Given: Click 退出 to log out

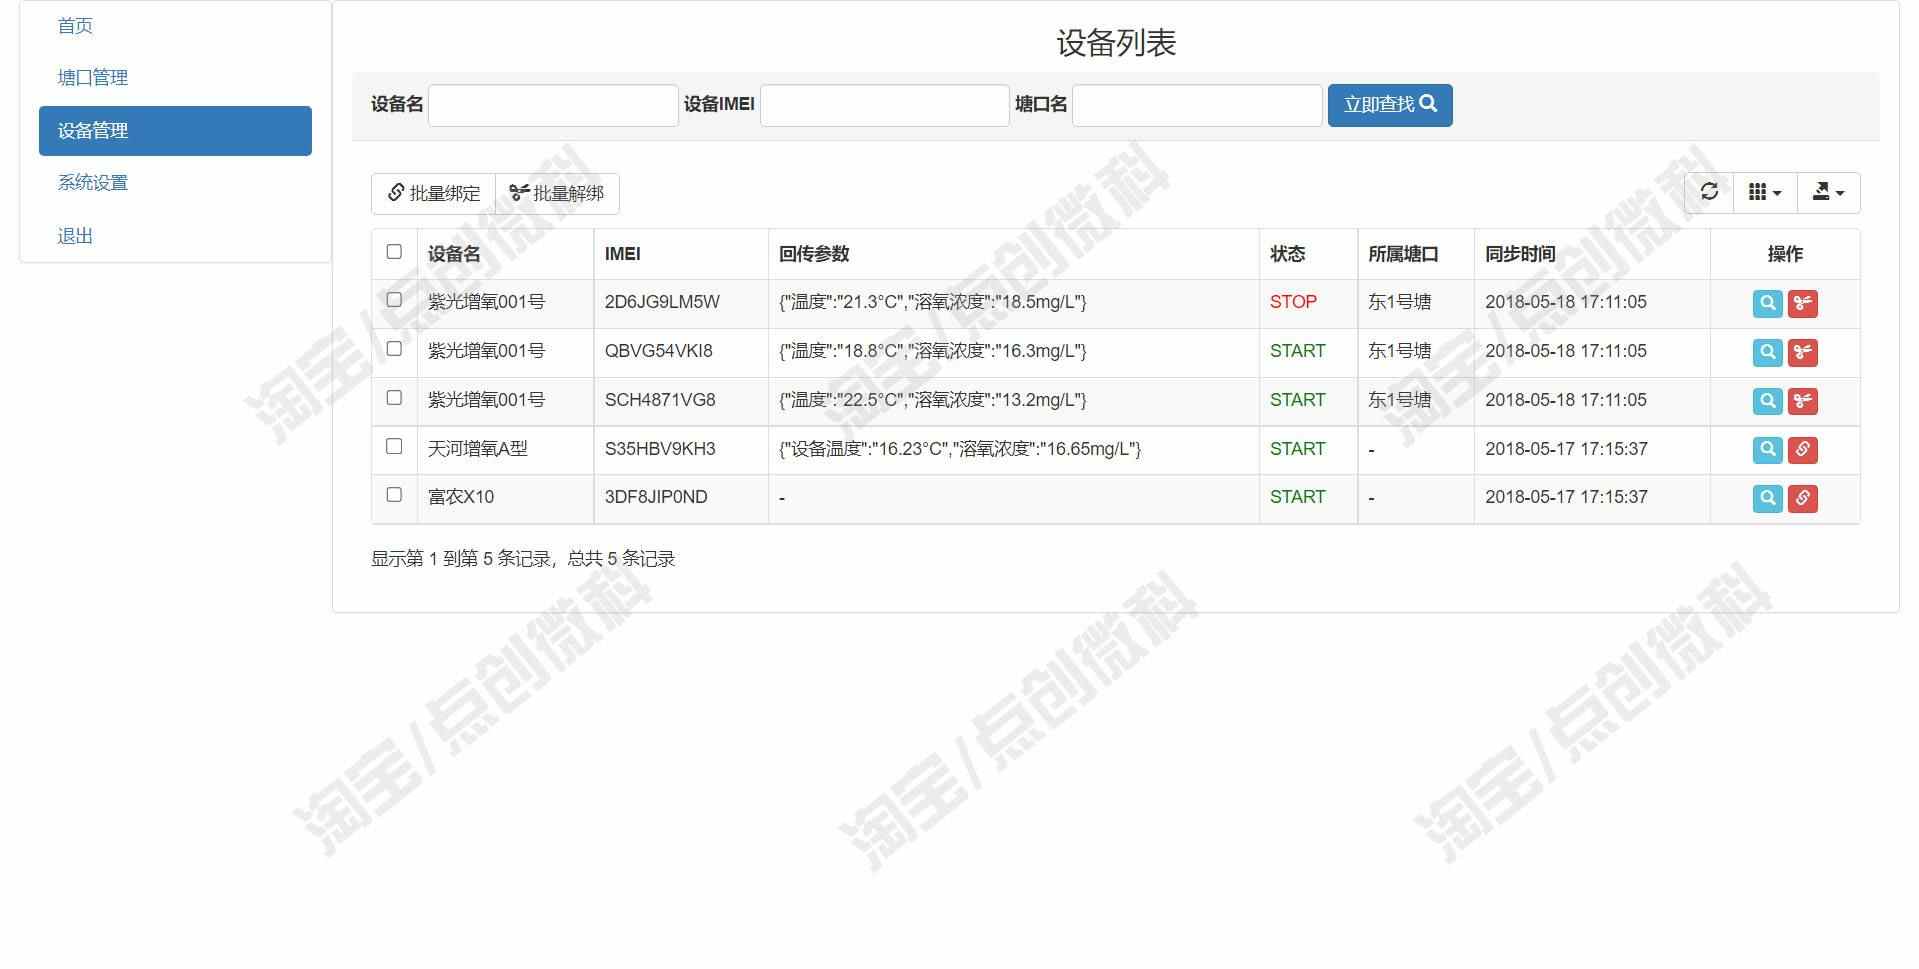Looking at the screenshot, I should click(x=75, y=236).
